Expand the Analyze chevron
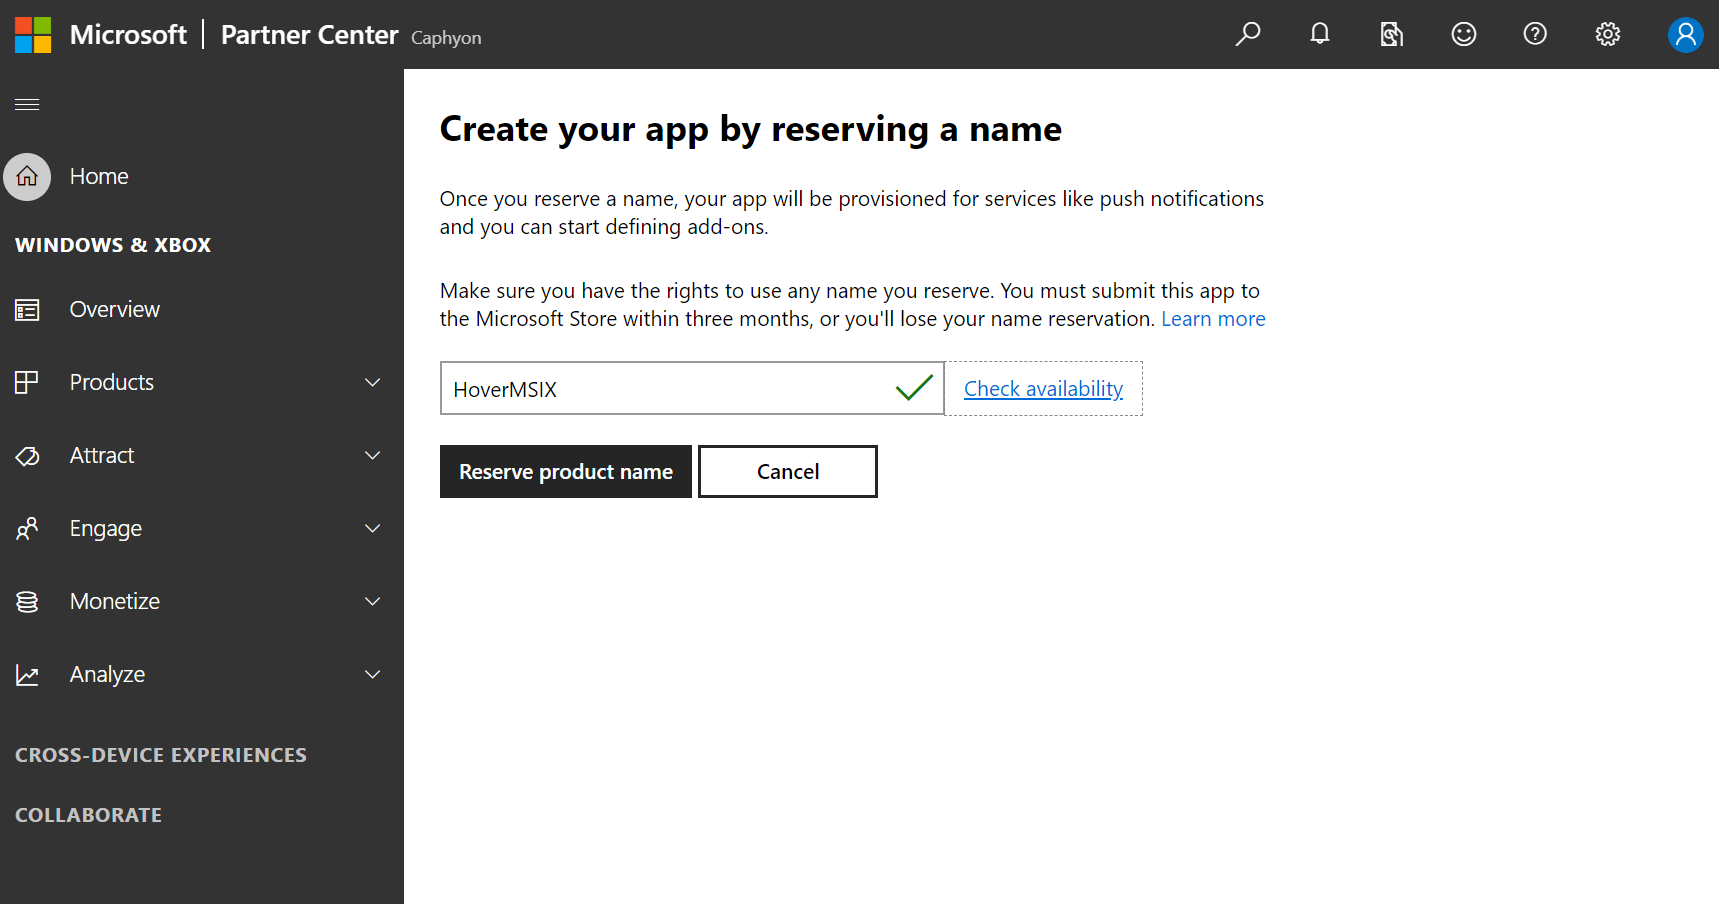This screenshot has height=904, width=1719. click(x=373, y=675)
